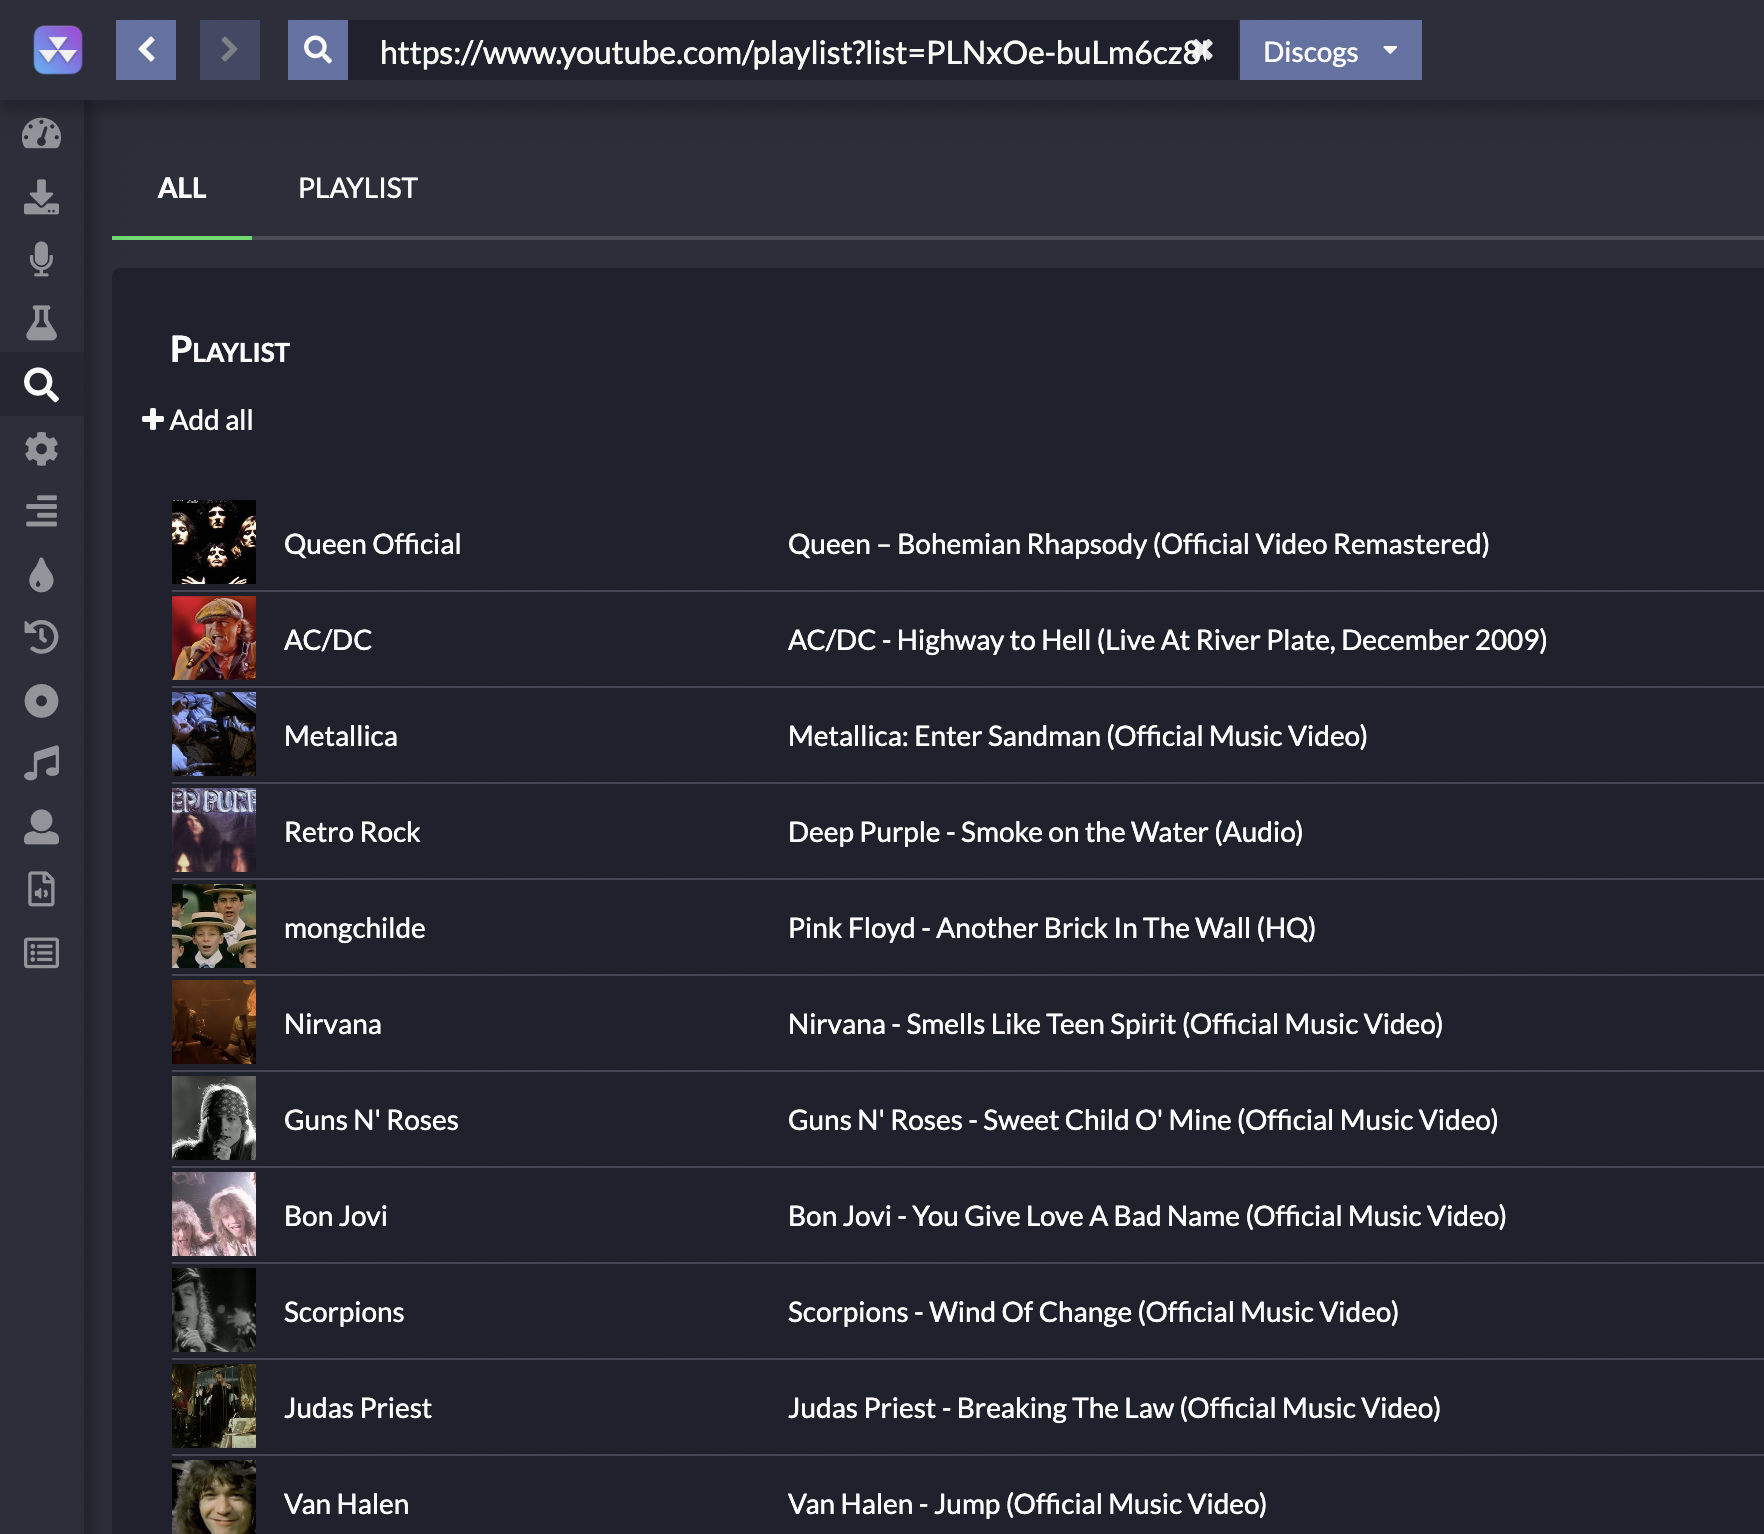Open the history panel via clock icon

41,638
